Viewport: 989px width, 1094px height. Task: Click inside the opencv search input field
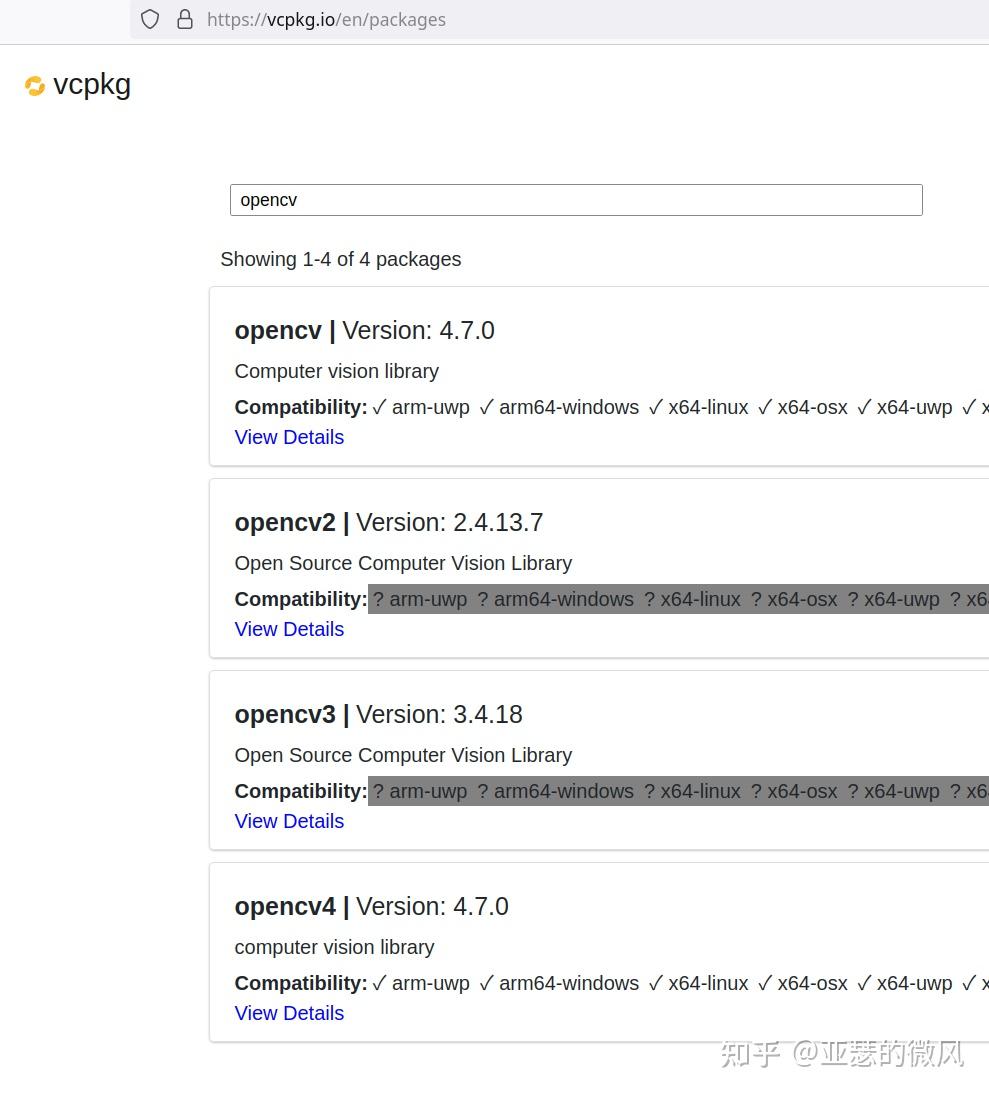coord(576,200)
